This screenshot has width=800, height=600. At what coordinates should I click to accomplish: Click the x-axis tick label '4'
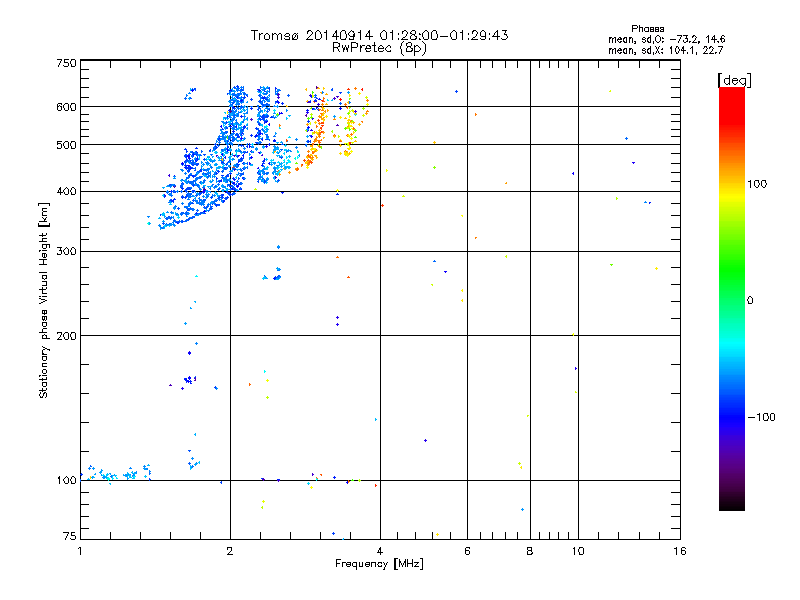click(380, 551)
